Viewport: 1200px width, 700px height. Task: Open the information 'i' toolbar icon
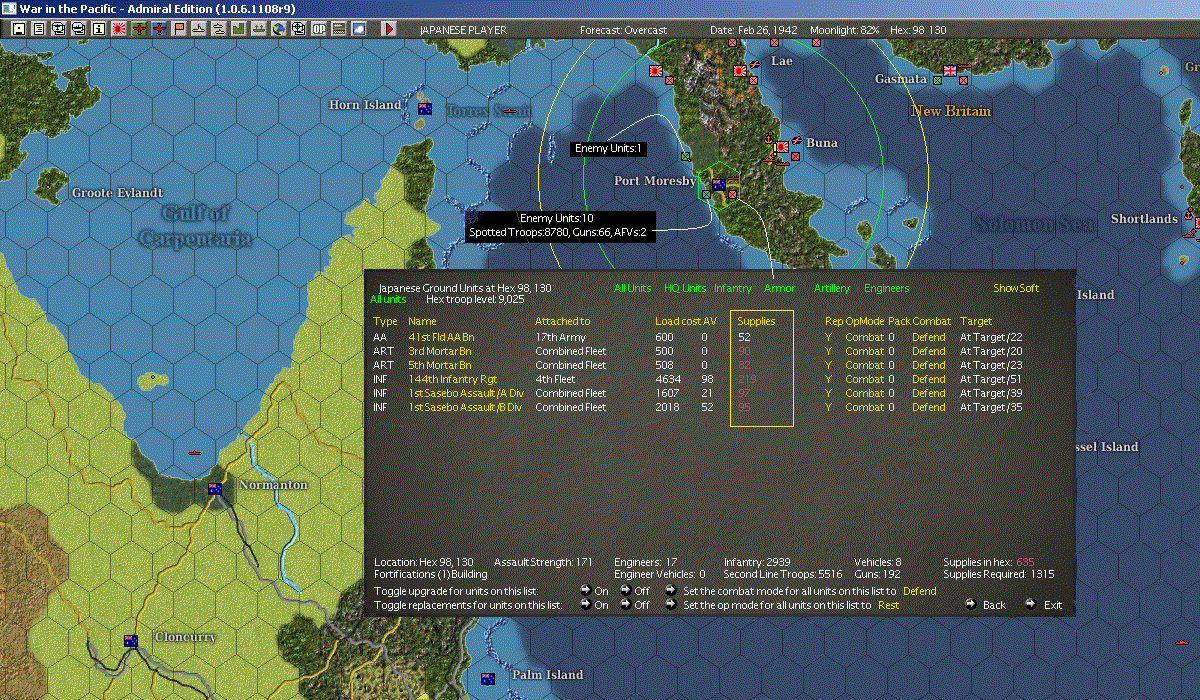tap(99, 29)
